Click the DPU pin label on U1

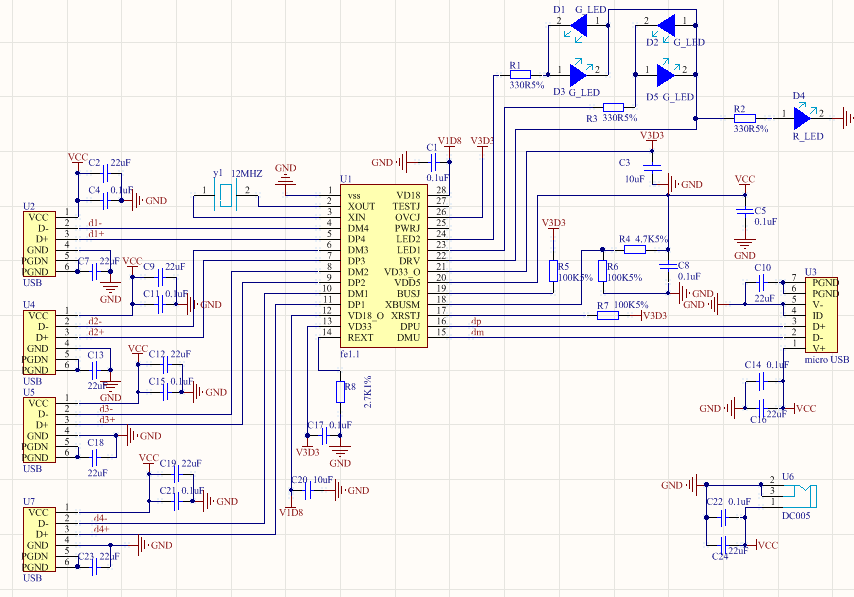click(410, 327)
